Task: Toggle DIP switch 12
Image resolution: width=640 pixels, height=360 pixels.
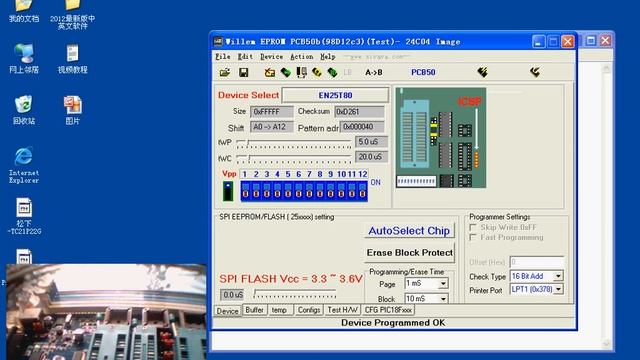Action: pyautogui.click(x=362, y=191)
